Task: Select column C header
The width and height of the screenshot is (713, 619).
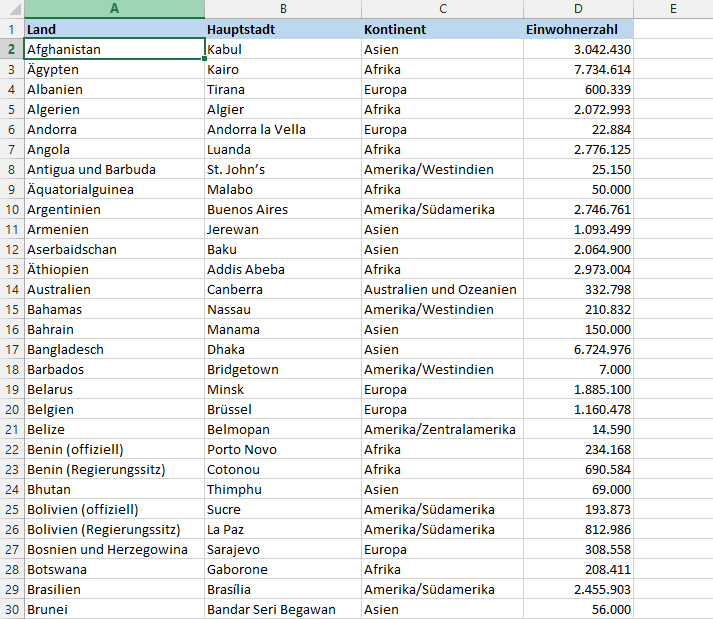Action: (x=442, y=9)
